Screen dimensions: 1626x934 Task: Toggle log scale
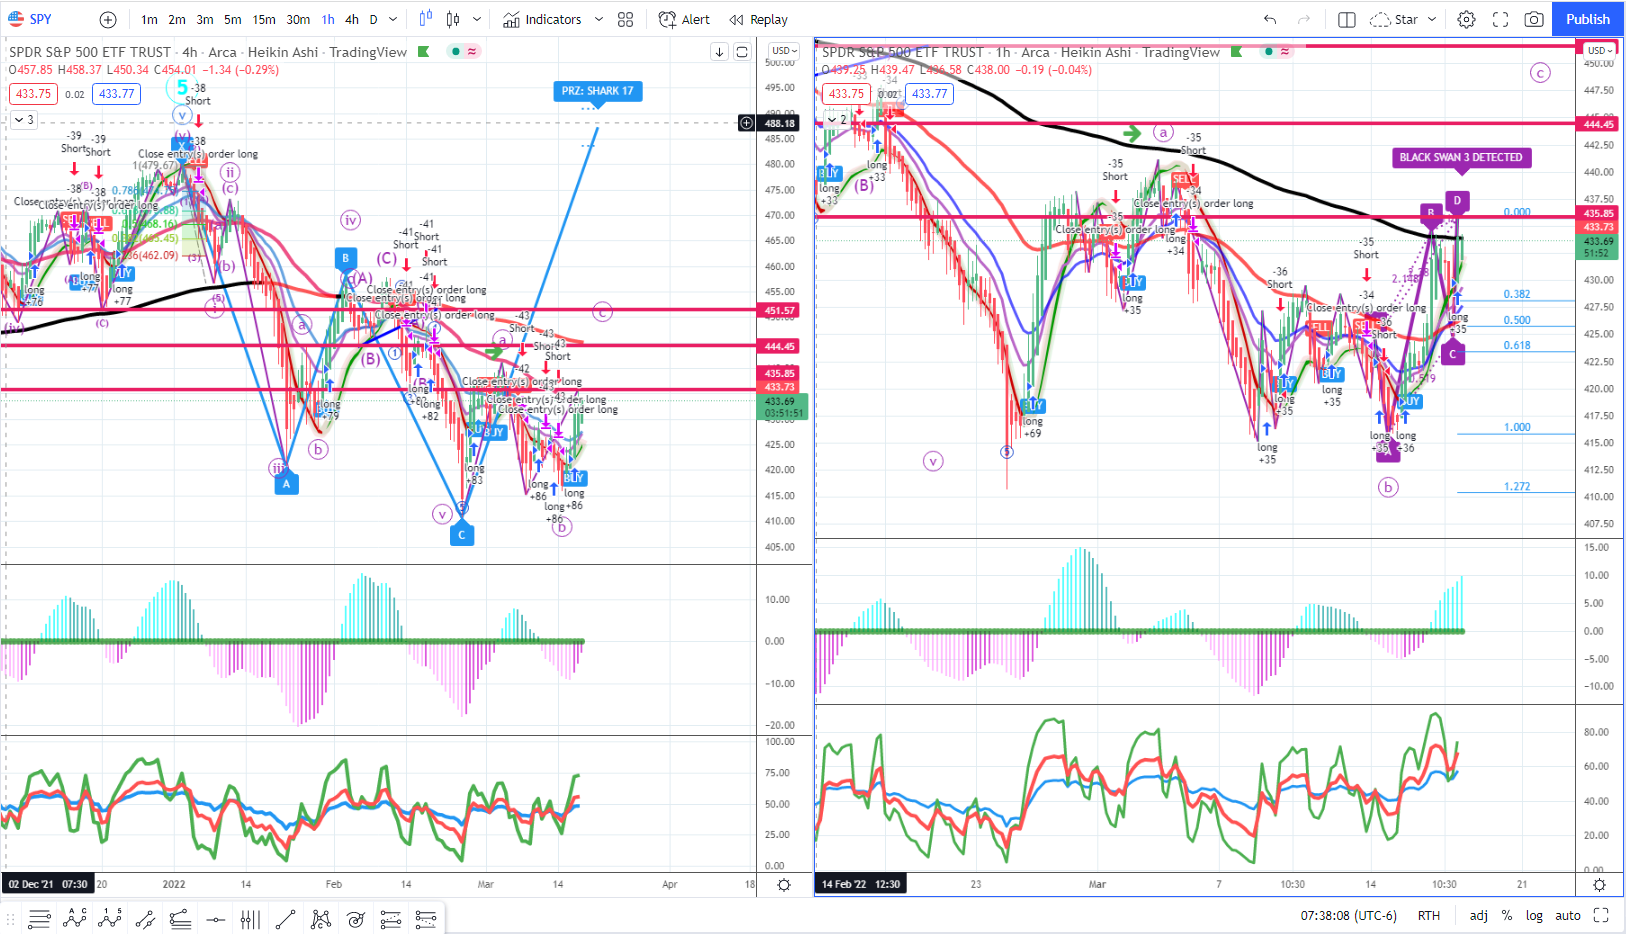click(1534, 915)
